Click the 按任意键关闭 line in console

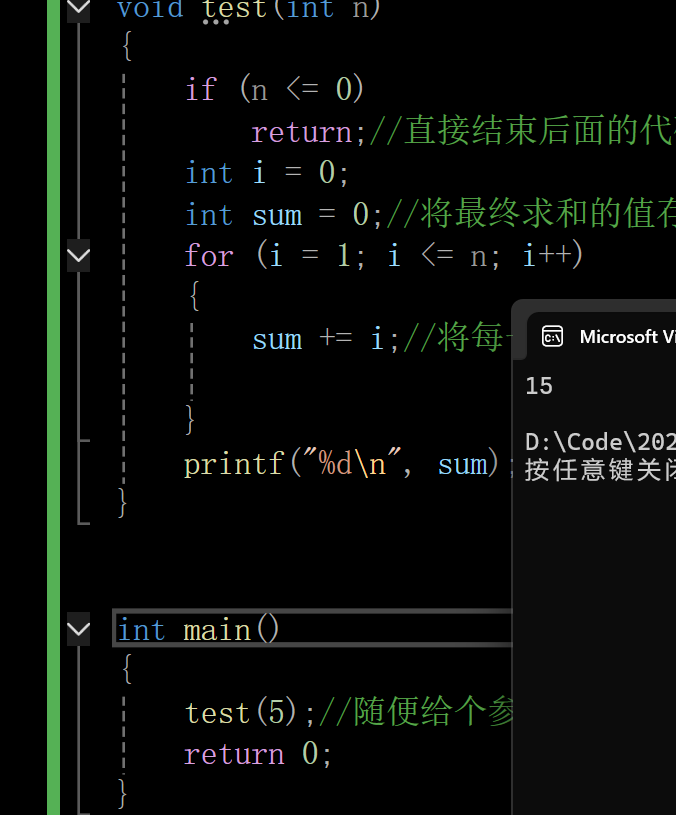[x=600, y=470]
